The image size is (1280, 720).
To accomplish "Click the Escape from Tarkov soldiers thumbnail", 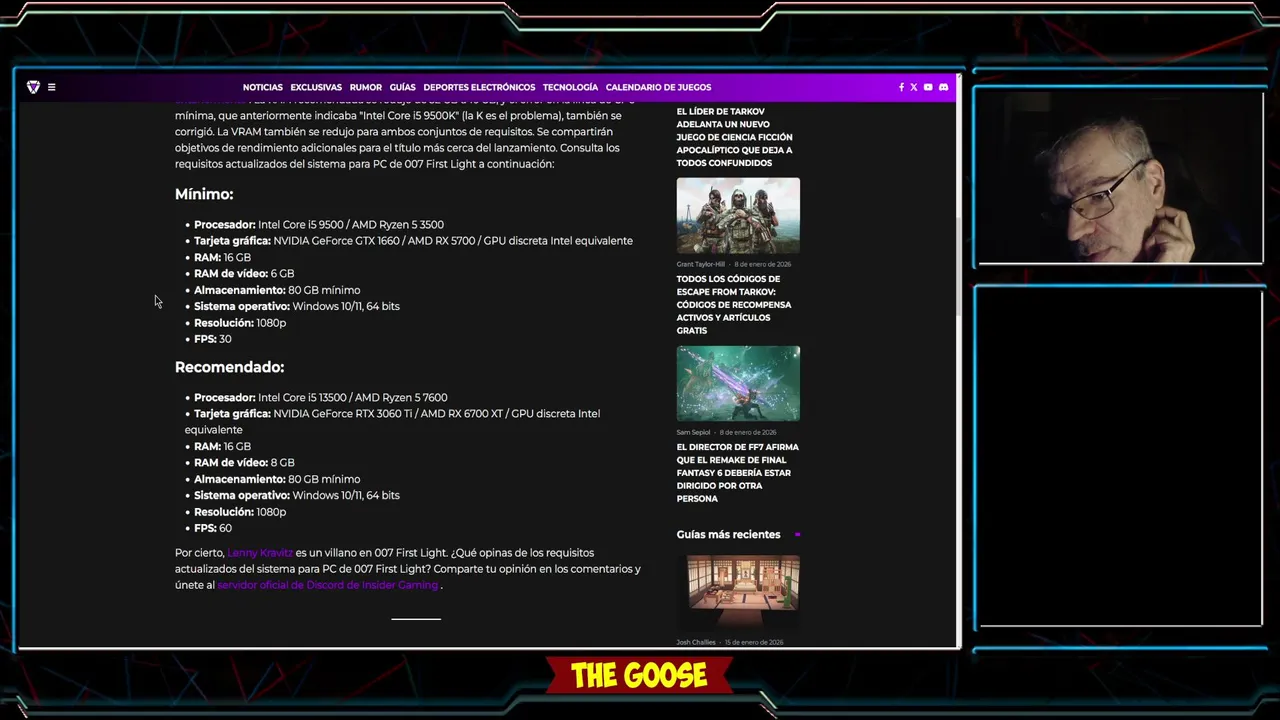I will [x=738, y=216].
